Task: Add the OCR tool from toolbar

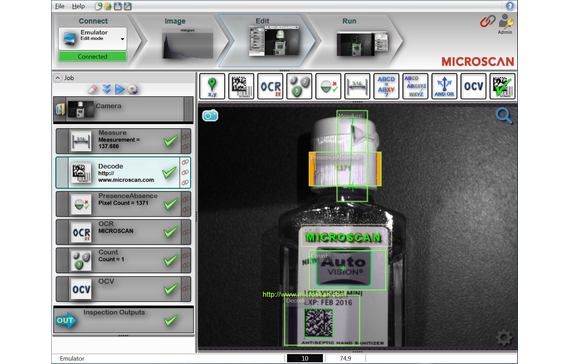Action: tap(270, 86)
